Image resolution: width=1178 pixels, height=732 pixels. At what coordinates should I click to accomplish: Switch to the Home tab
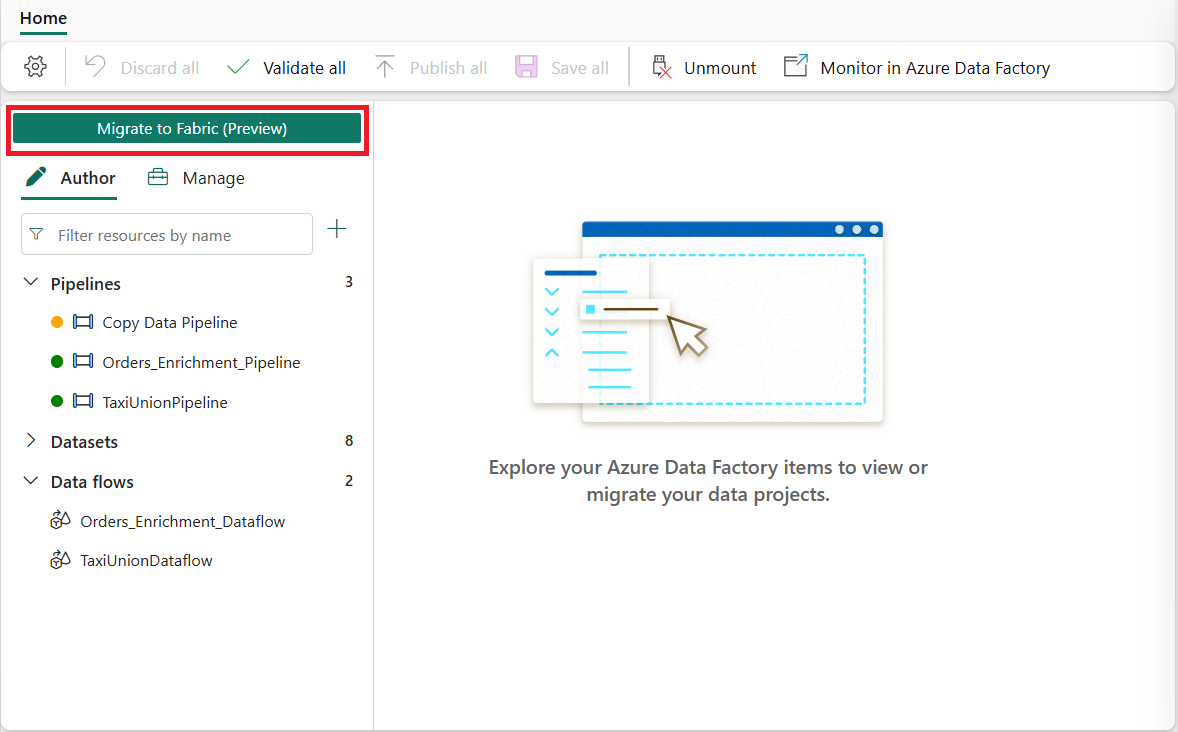(43, 18)
